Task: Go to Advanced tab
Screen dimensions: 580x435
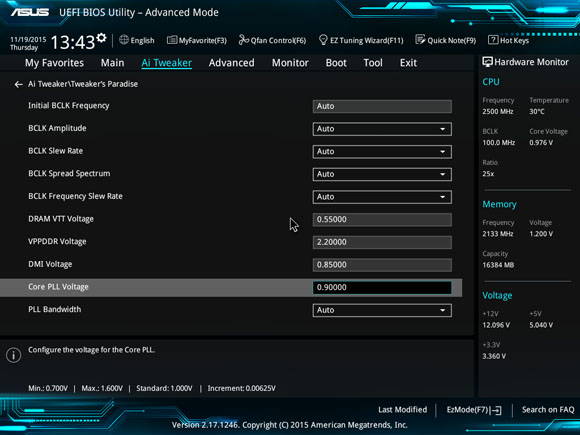Action: [x=232, y=63]
